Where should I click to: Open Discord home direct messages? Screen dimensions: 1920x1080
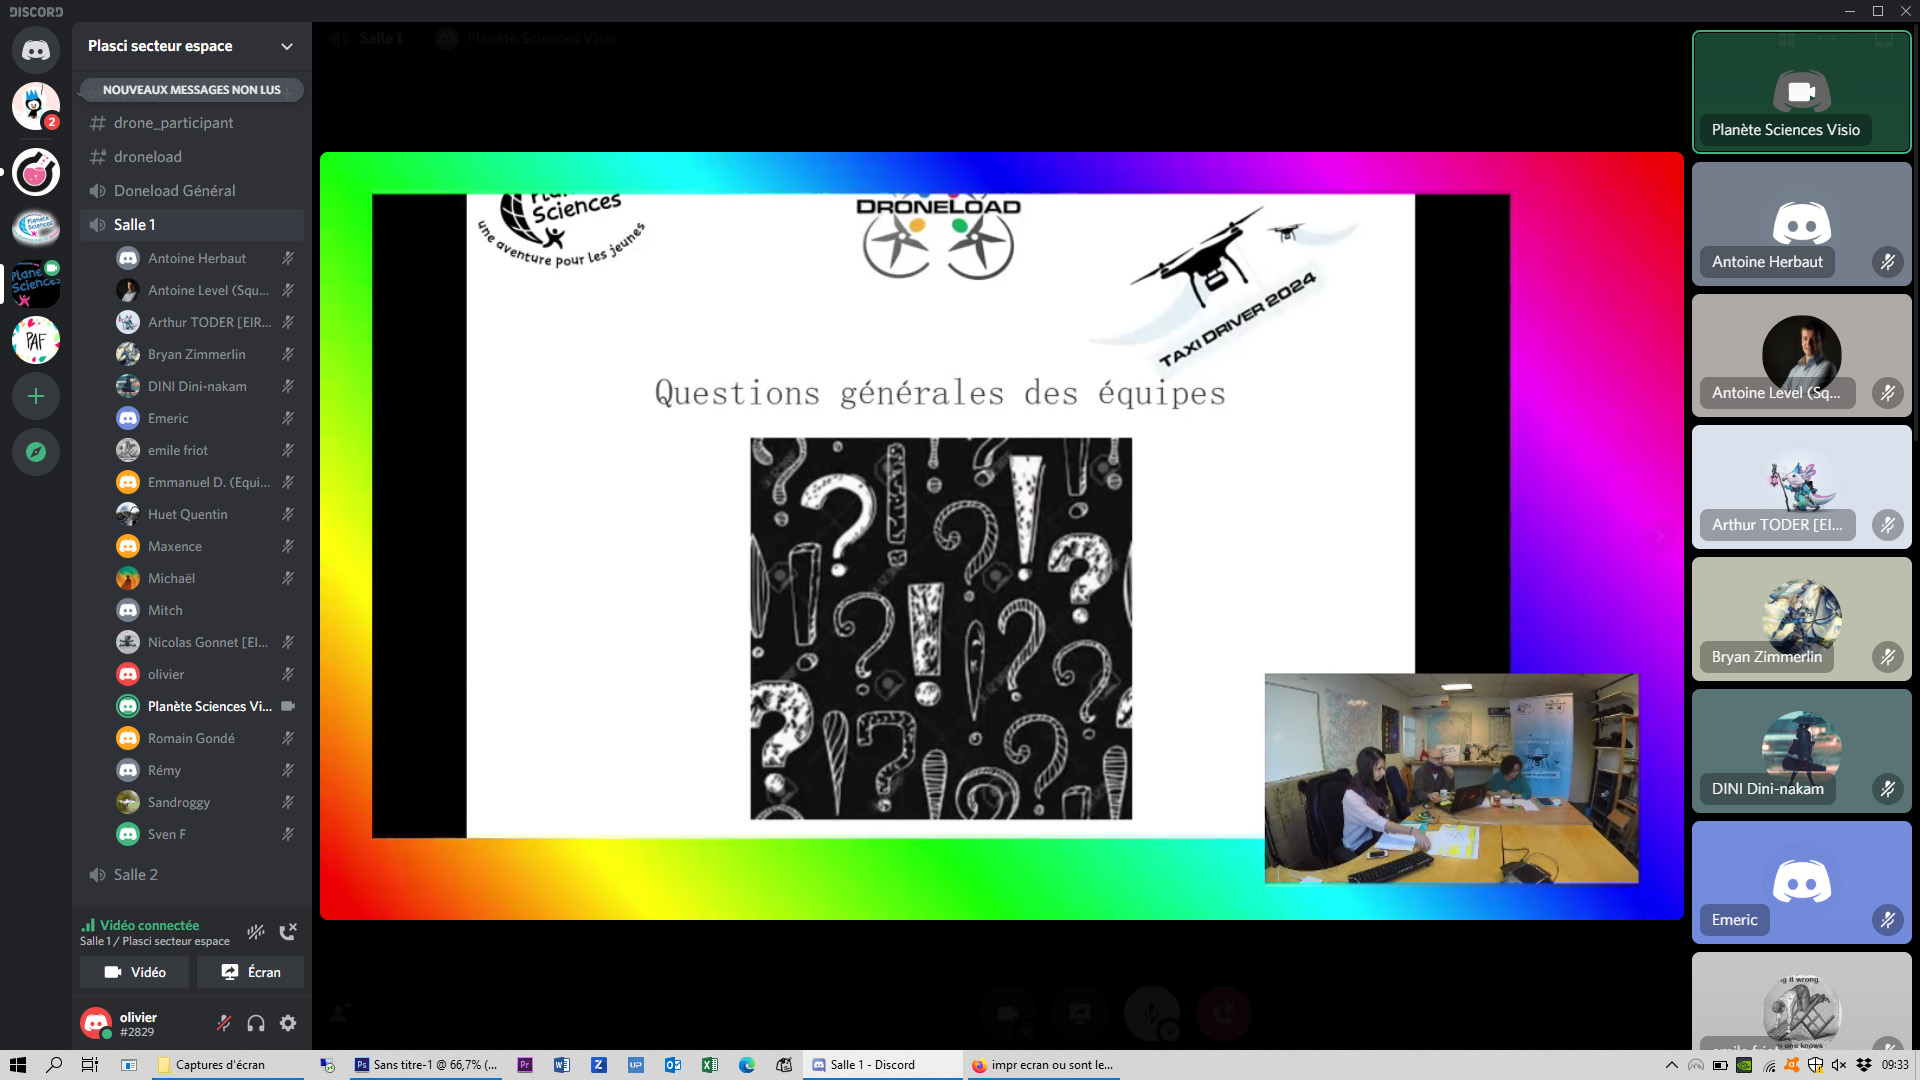click(36, 50)
